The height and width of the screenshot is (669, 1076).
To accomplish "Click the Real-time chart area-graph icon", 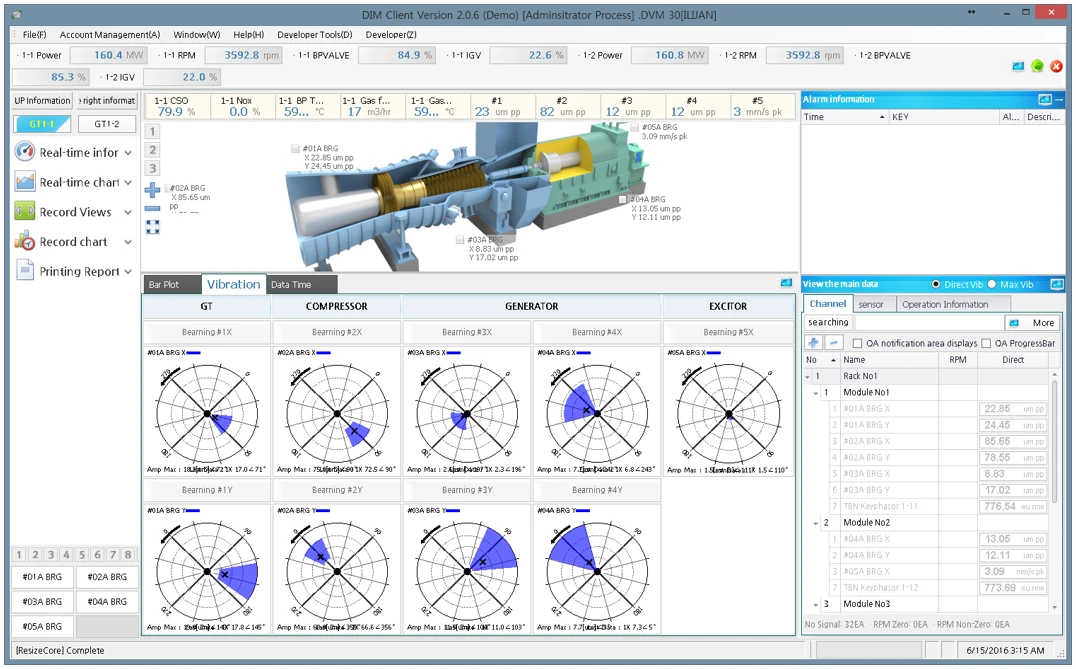I will (25, 181).
